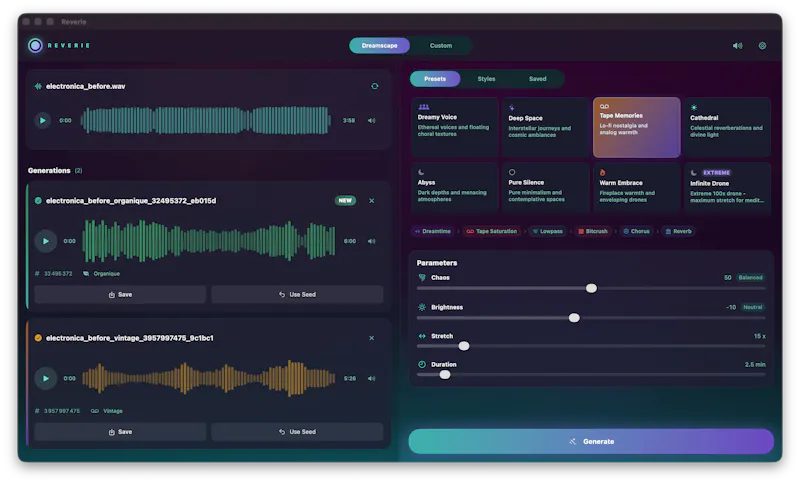The width and height of the screenshot is (800, 484).
Task: Select the Dreamy Voice preset
Action: click(455, 127)
